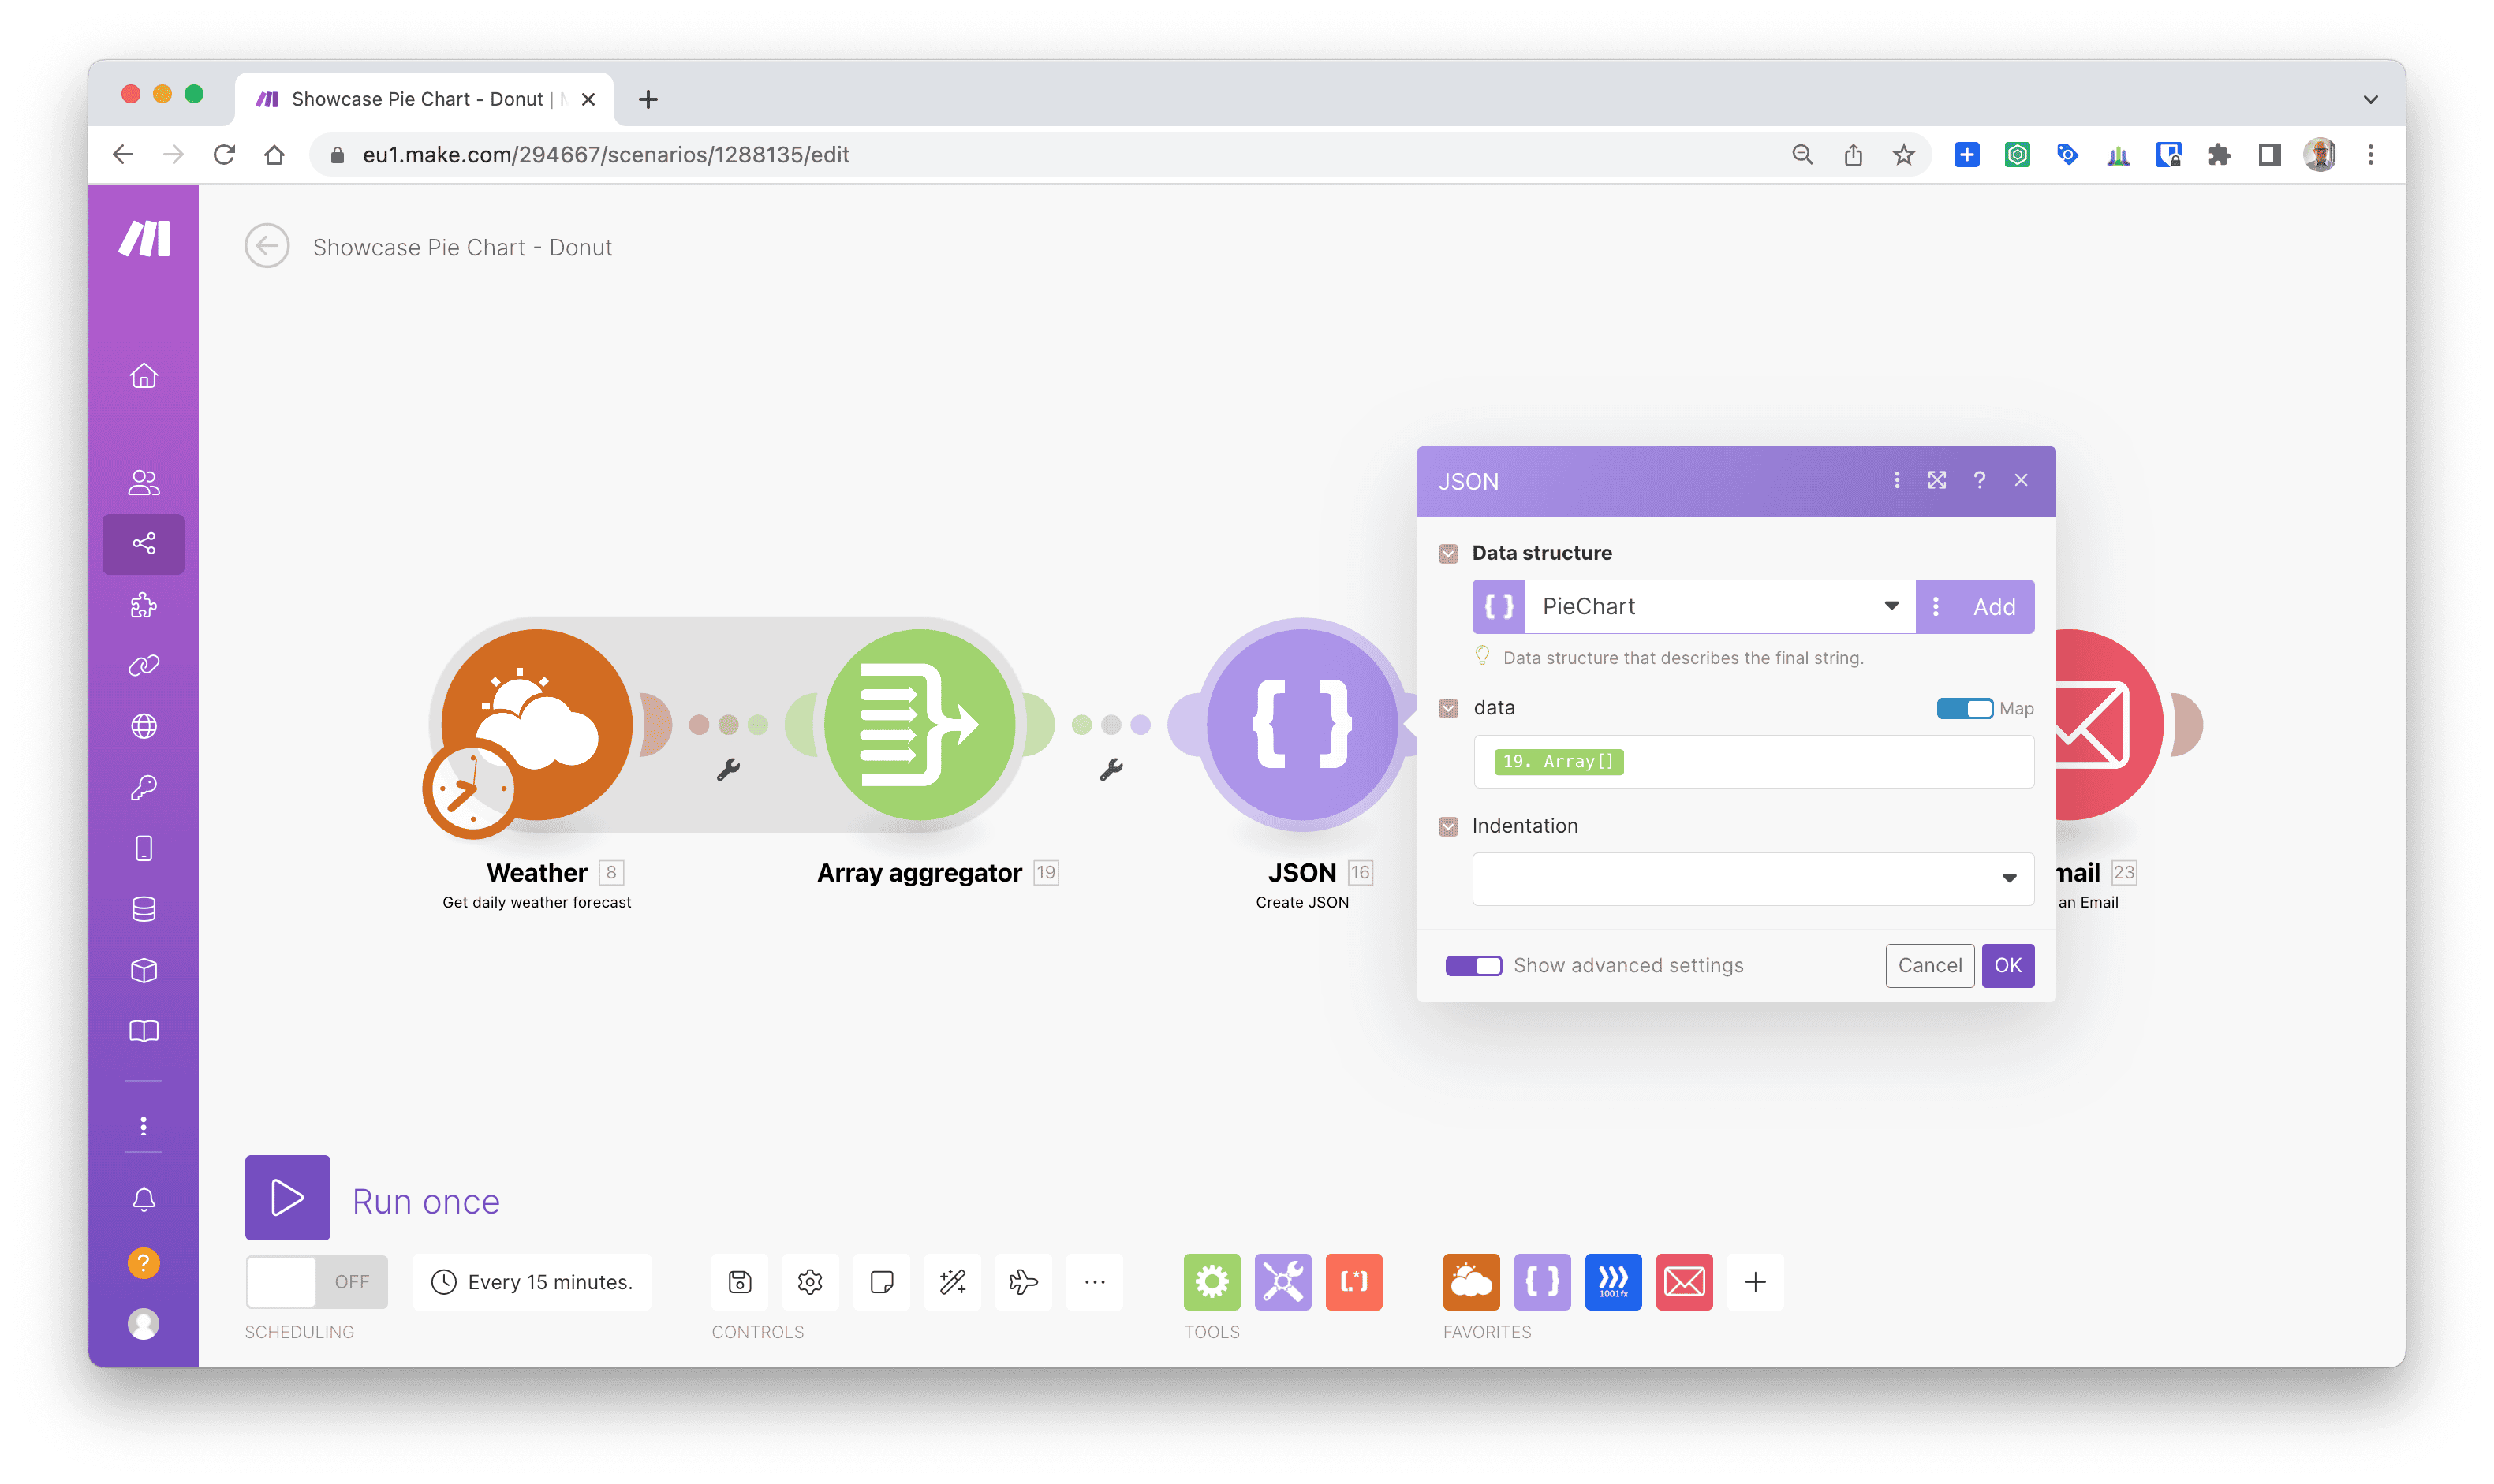Open the green Flow control tools icon

pyautogui.click(x=1211, y=1282)
